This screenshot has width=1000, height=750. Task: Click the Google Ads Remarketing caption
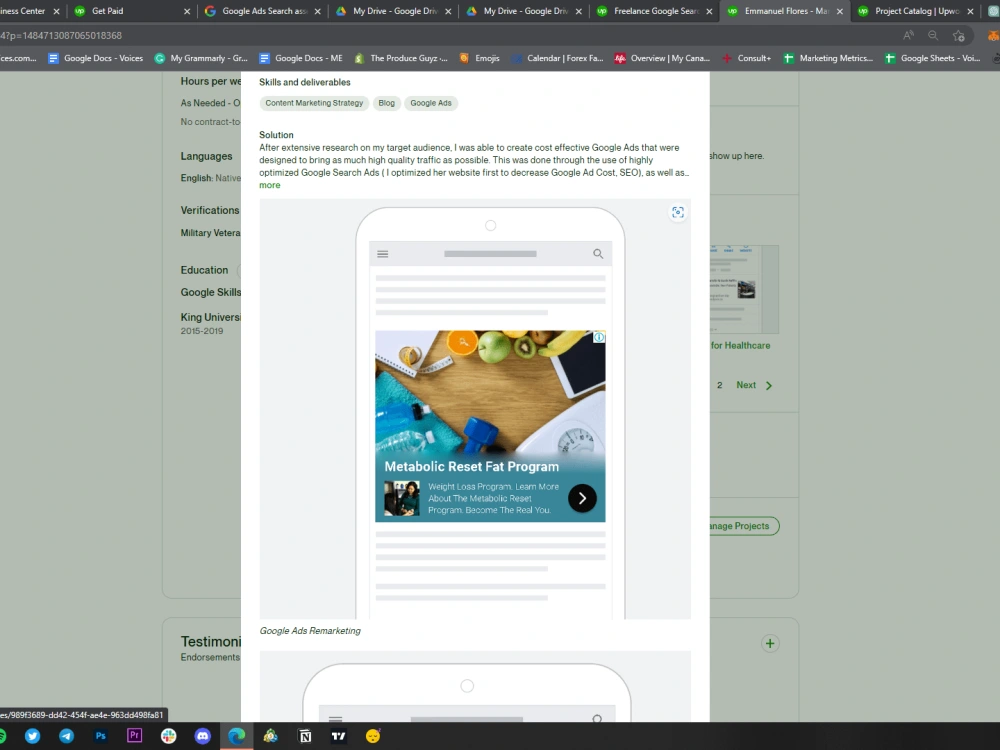pyautogui.click(x=310, y=631)
